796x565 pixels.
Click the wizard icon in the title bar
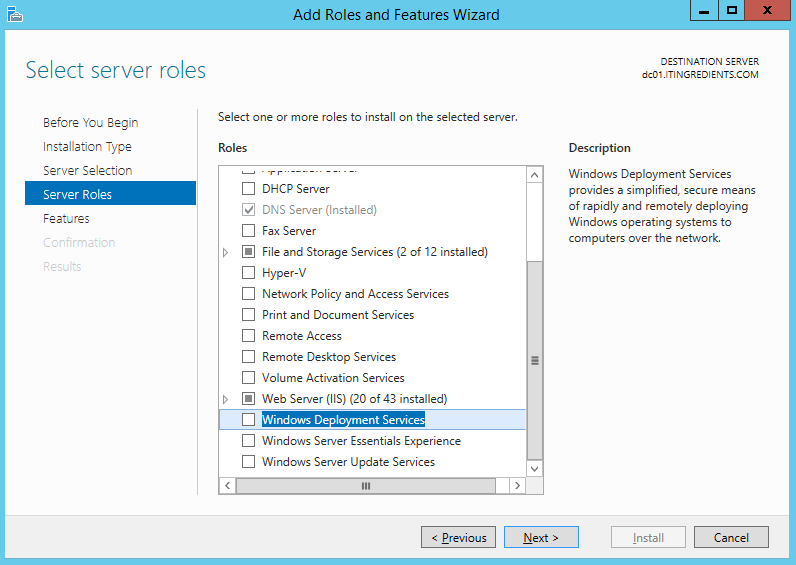tap(14, 14)
